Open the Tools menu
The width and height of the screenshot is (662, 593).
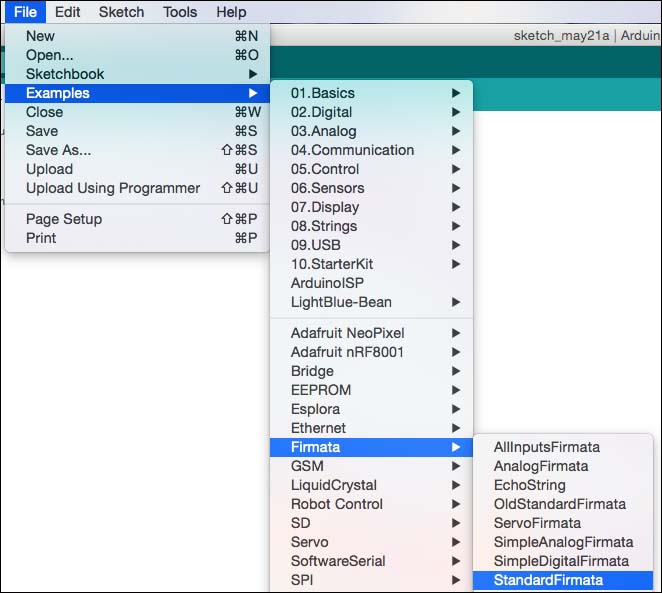pyautogui.click(x=180, y=12)
